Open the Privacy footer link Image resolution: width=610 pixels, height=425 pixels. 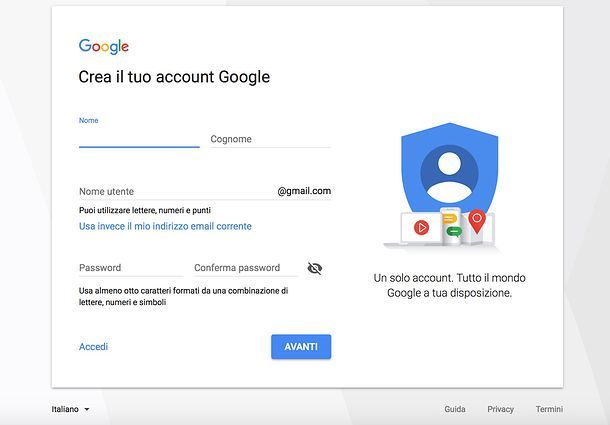coord(500,409)
